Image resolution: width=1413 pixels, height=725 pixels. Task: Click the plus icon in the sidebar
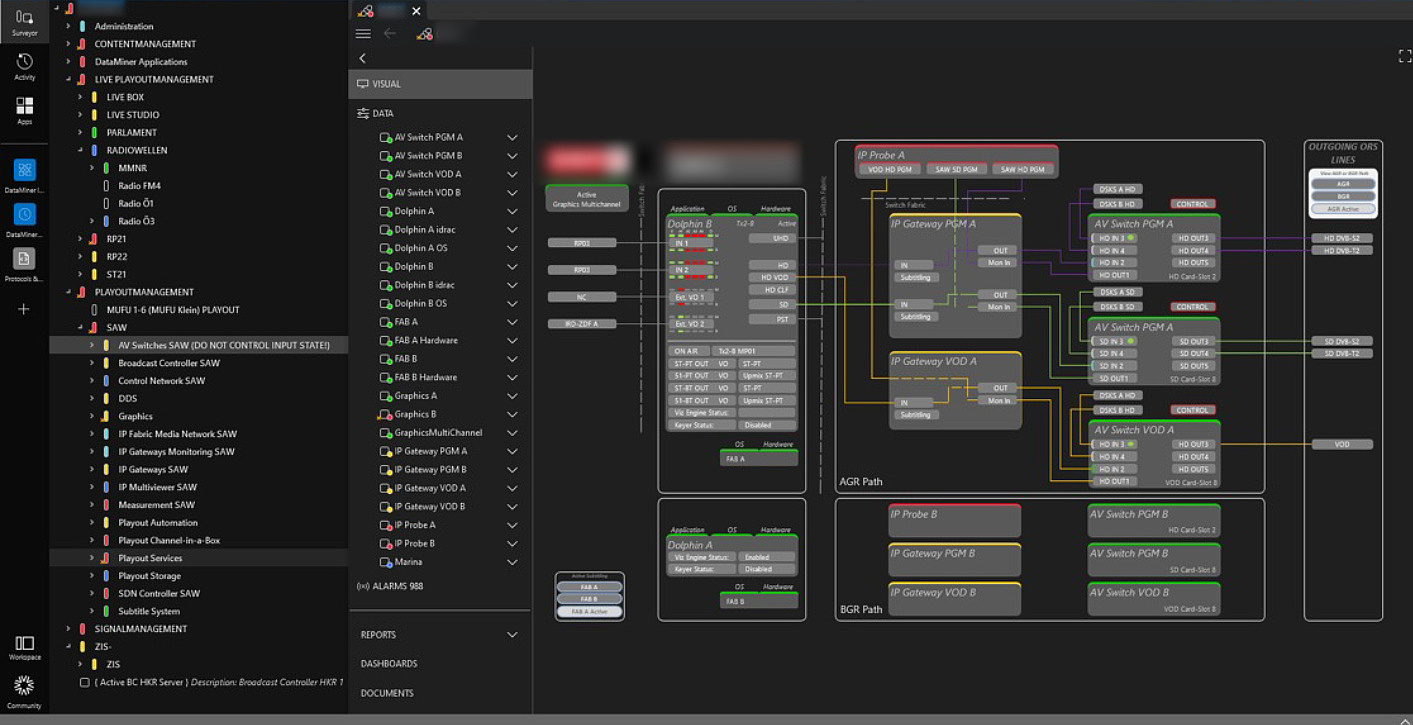(24, 309)
